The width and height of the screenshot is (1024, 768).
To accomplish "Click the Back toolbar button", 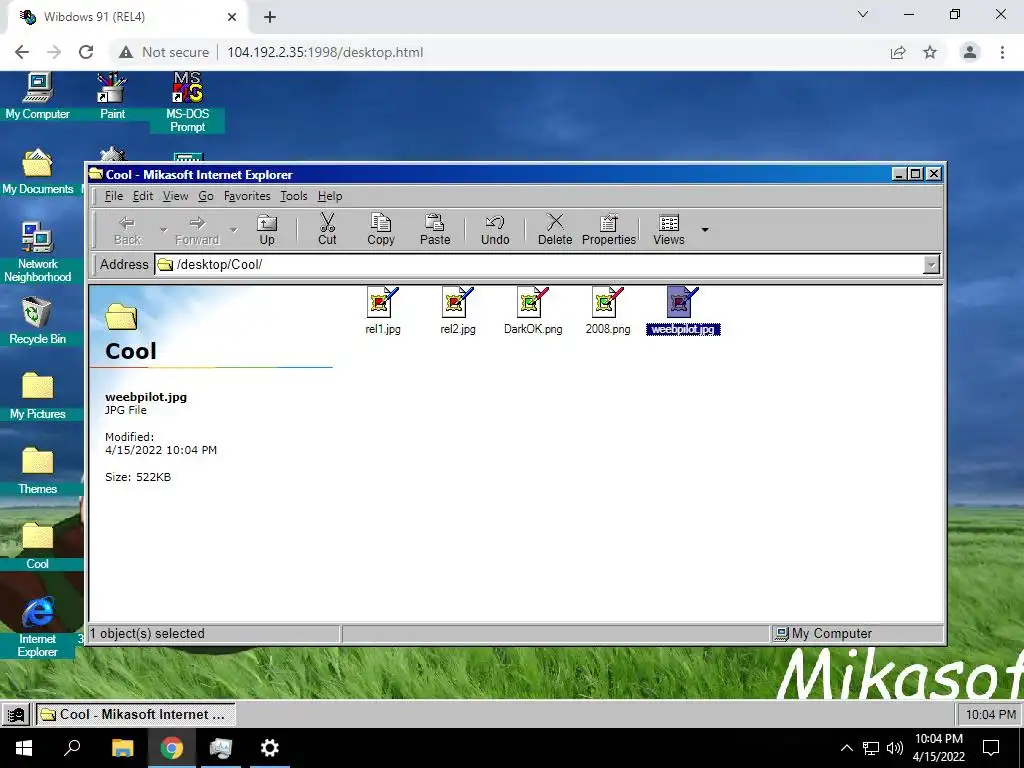I will point(127,230).
